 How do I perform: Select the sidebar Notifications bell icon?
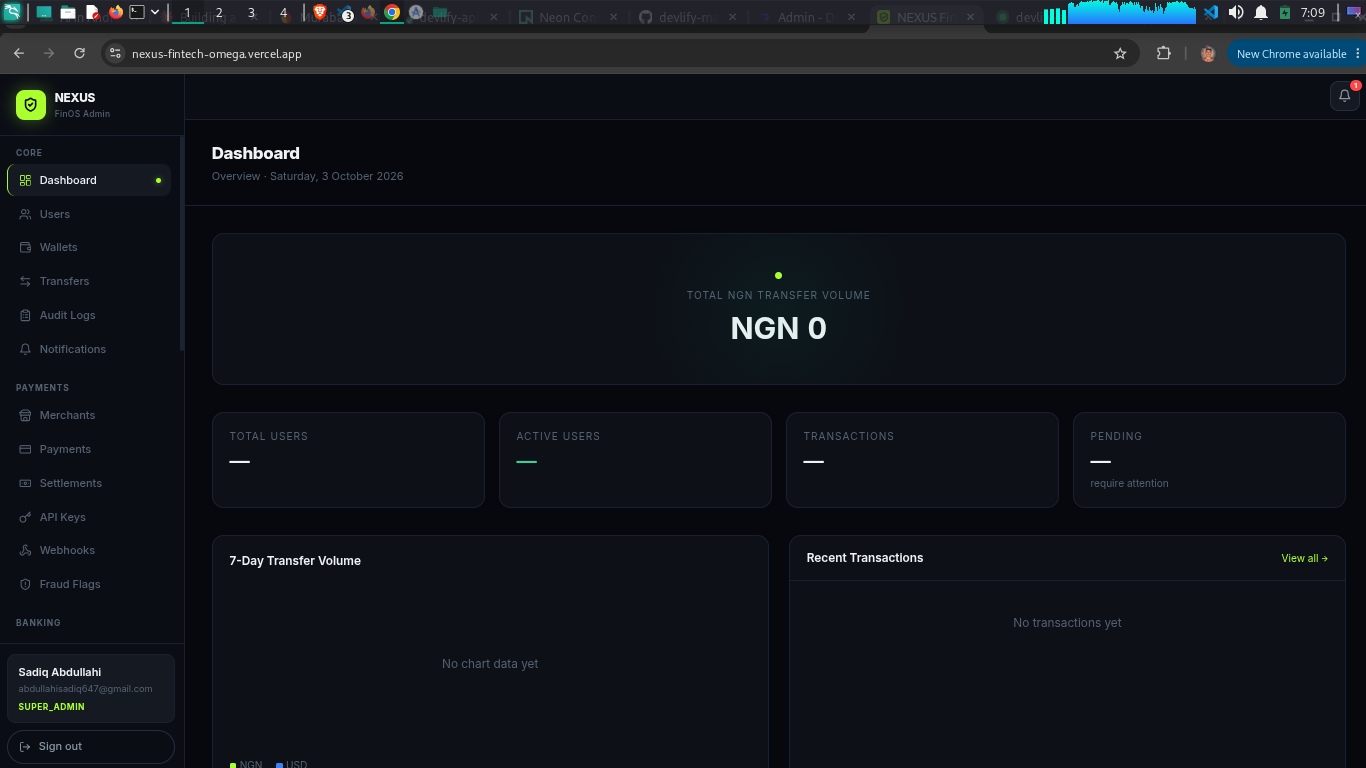click(x=26, y=349)
